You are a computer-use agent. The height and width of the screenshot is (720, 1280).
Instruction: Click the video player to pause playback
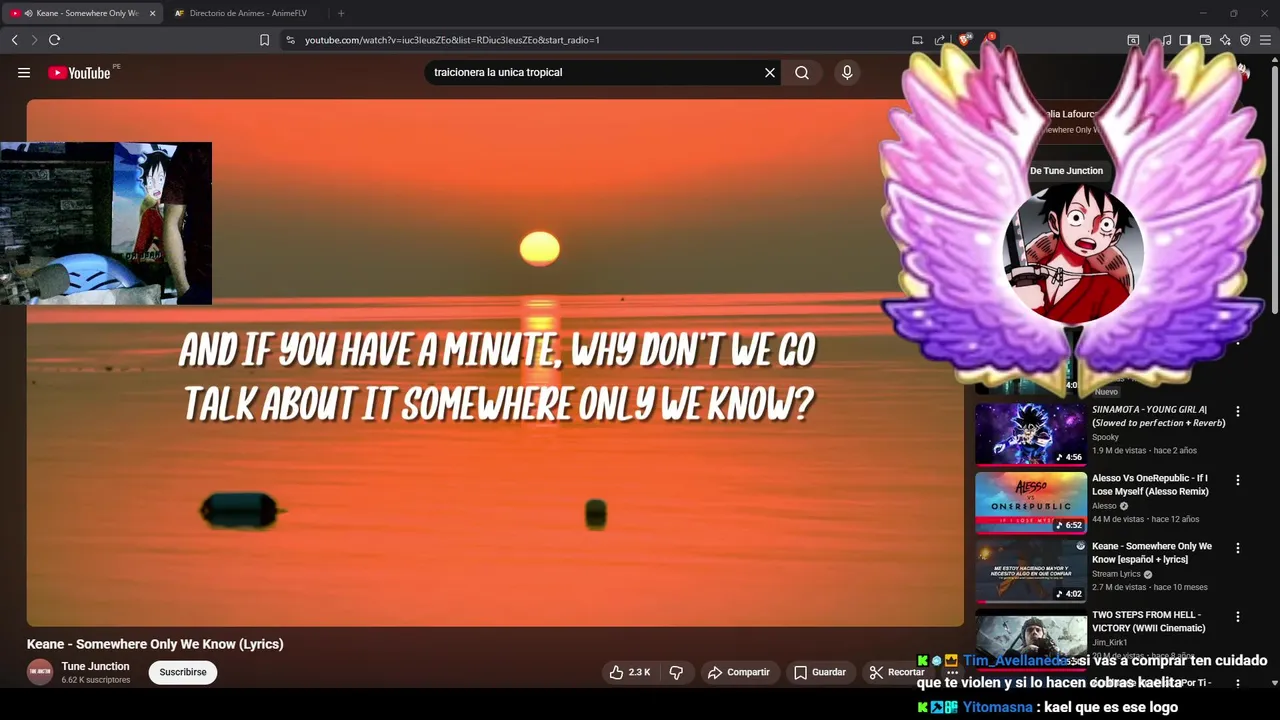495,362
